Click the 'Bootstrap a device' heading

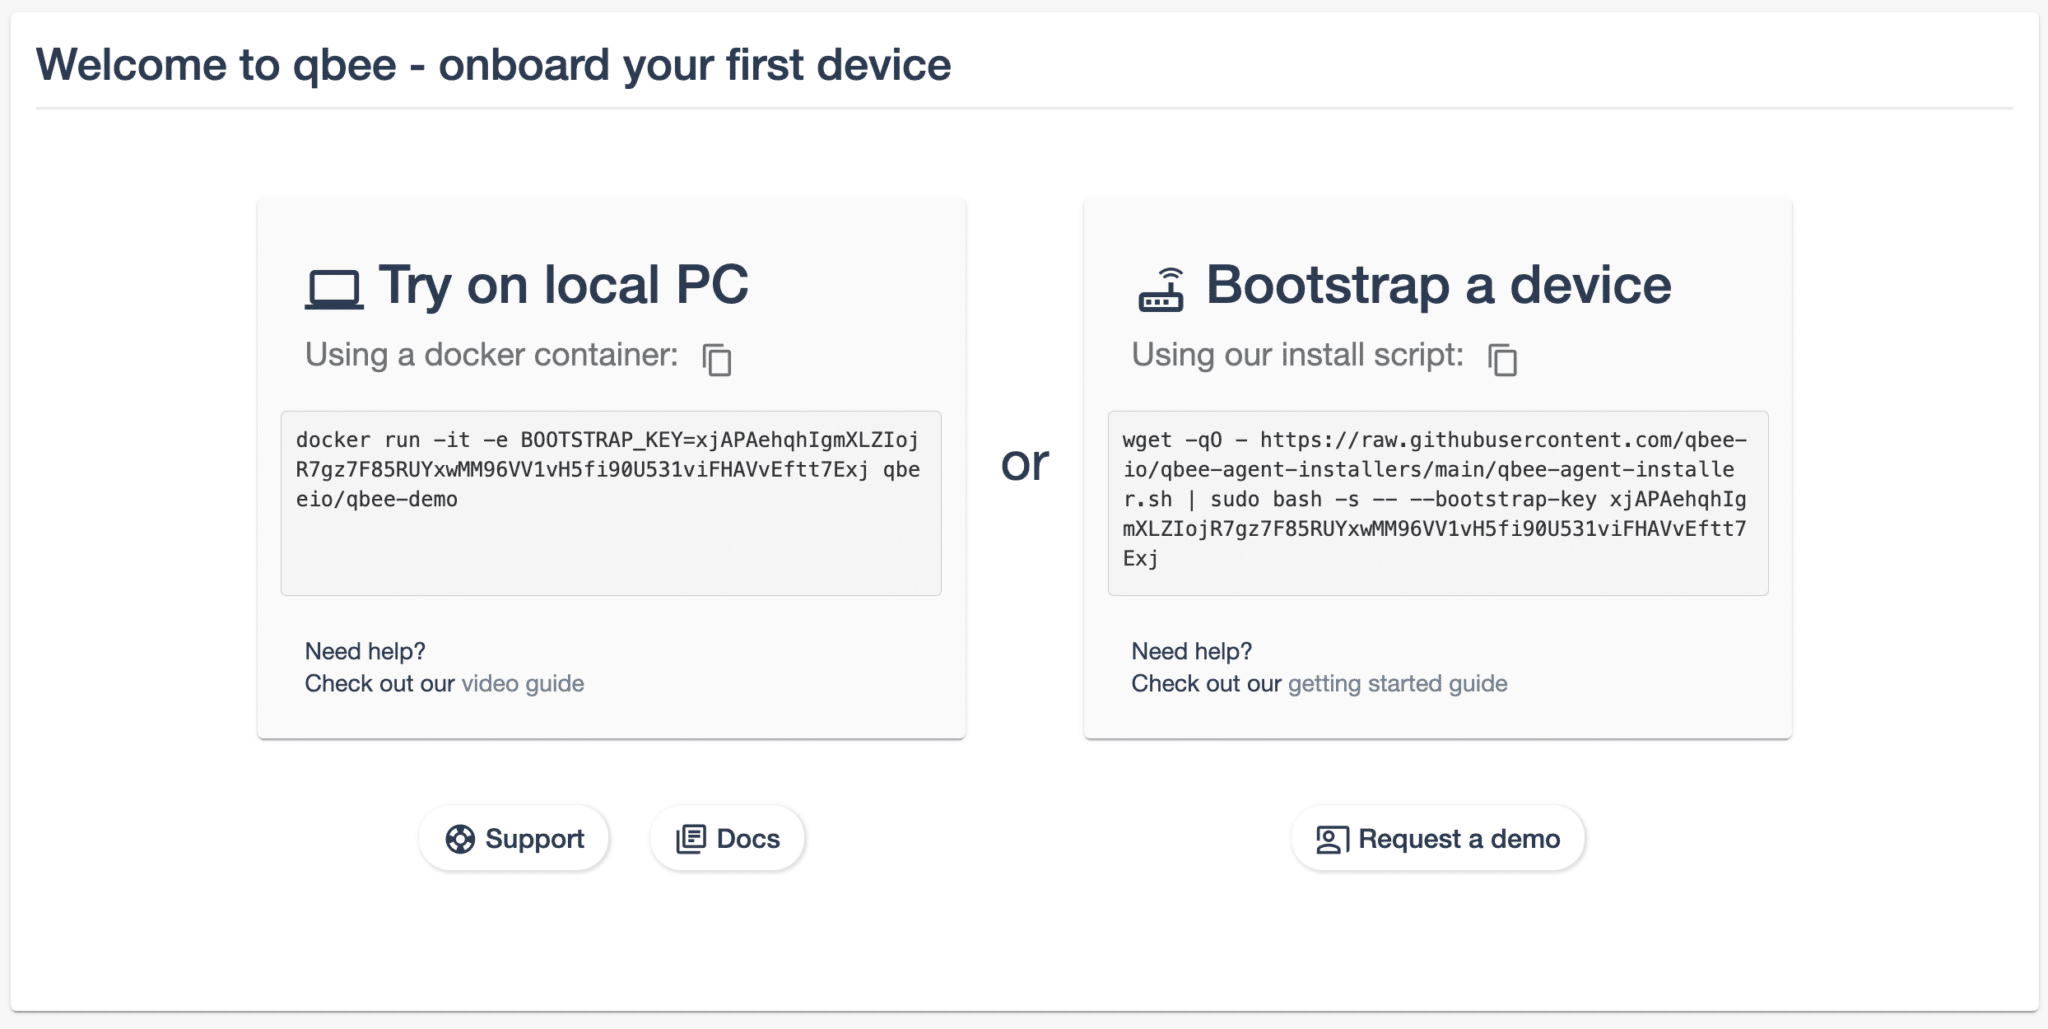click(x=1438, y=286)
